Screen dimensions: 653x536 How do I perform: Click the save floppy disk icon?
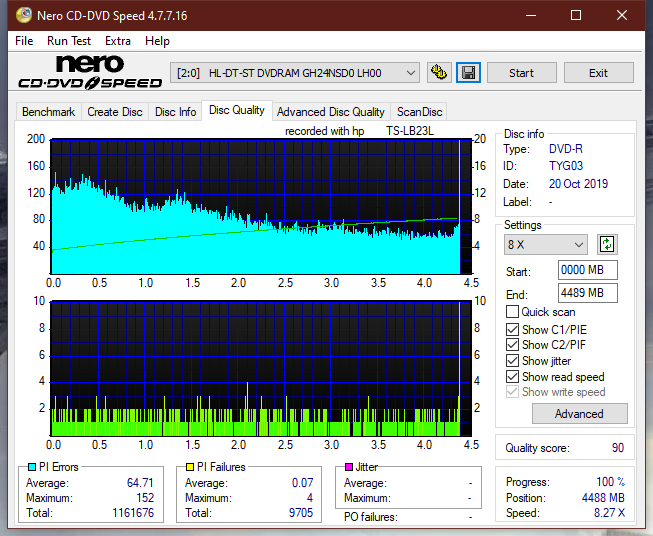tap(469, 73)
